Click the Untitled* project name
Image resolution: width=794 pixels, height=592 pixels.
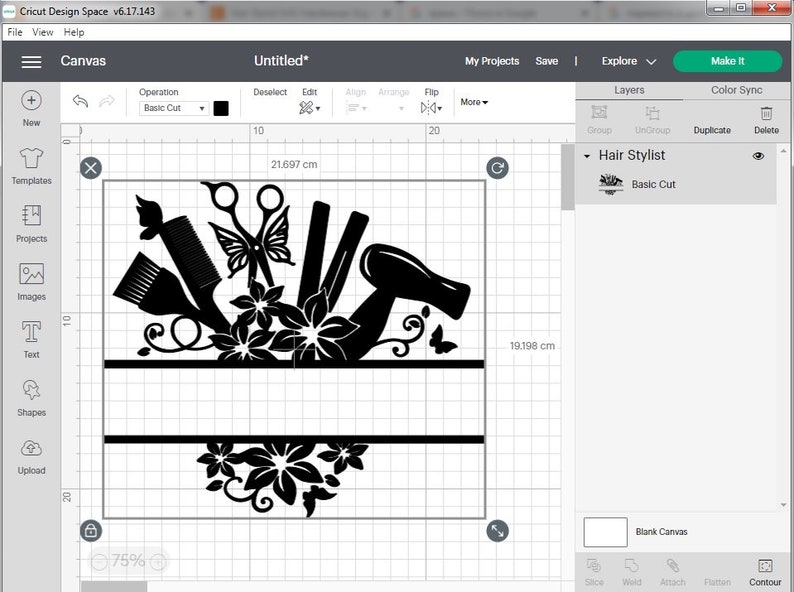pyautogui.click(x=281, y=61)
